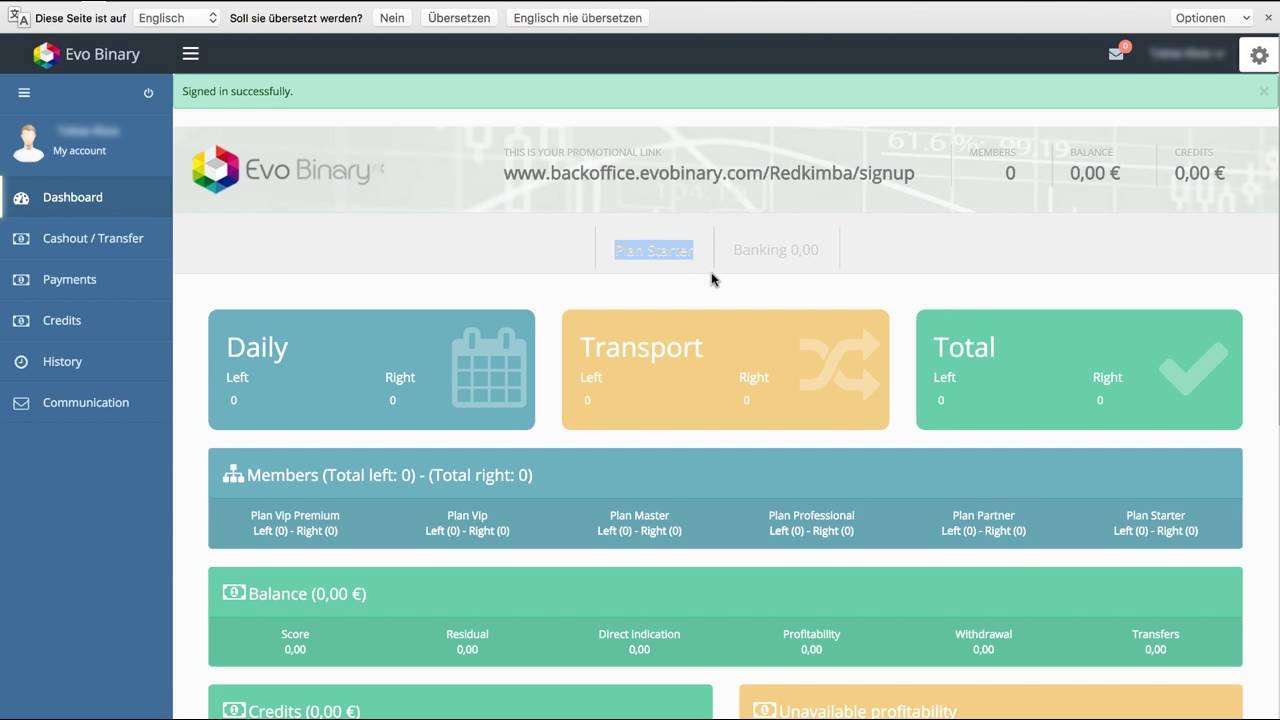Click the Transfers label
The width and height of the screenshot is (1280, 720).
click(x=1155, y=634)
